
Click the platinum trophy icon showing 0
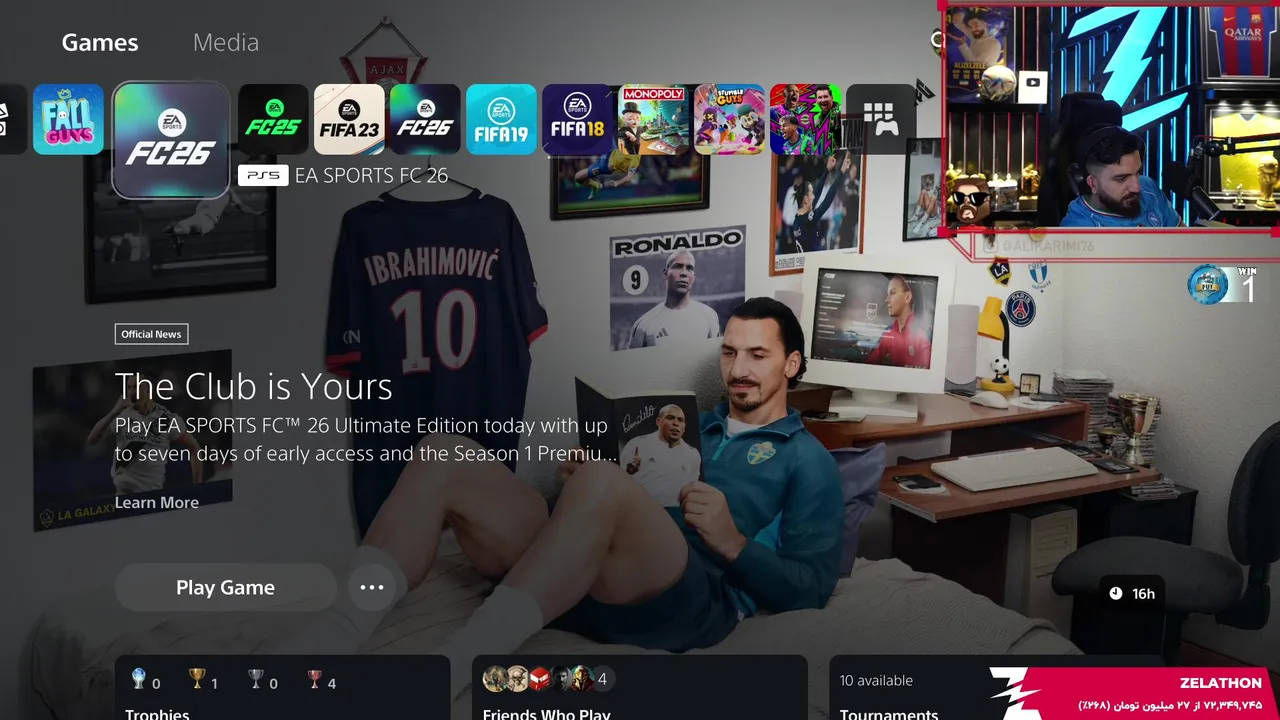click(139, 680)
